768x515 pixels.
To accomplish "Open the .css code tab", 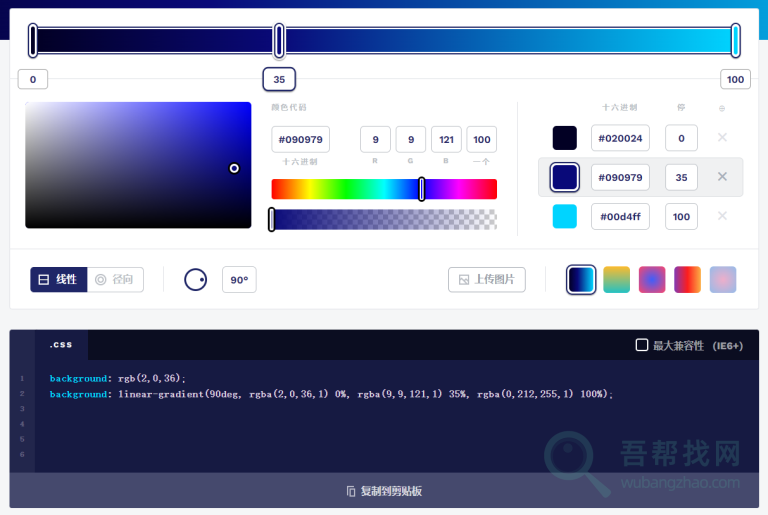I will [61, 345].
